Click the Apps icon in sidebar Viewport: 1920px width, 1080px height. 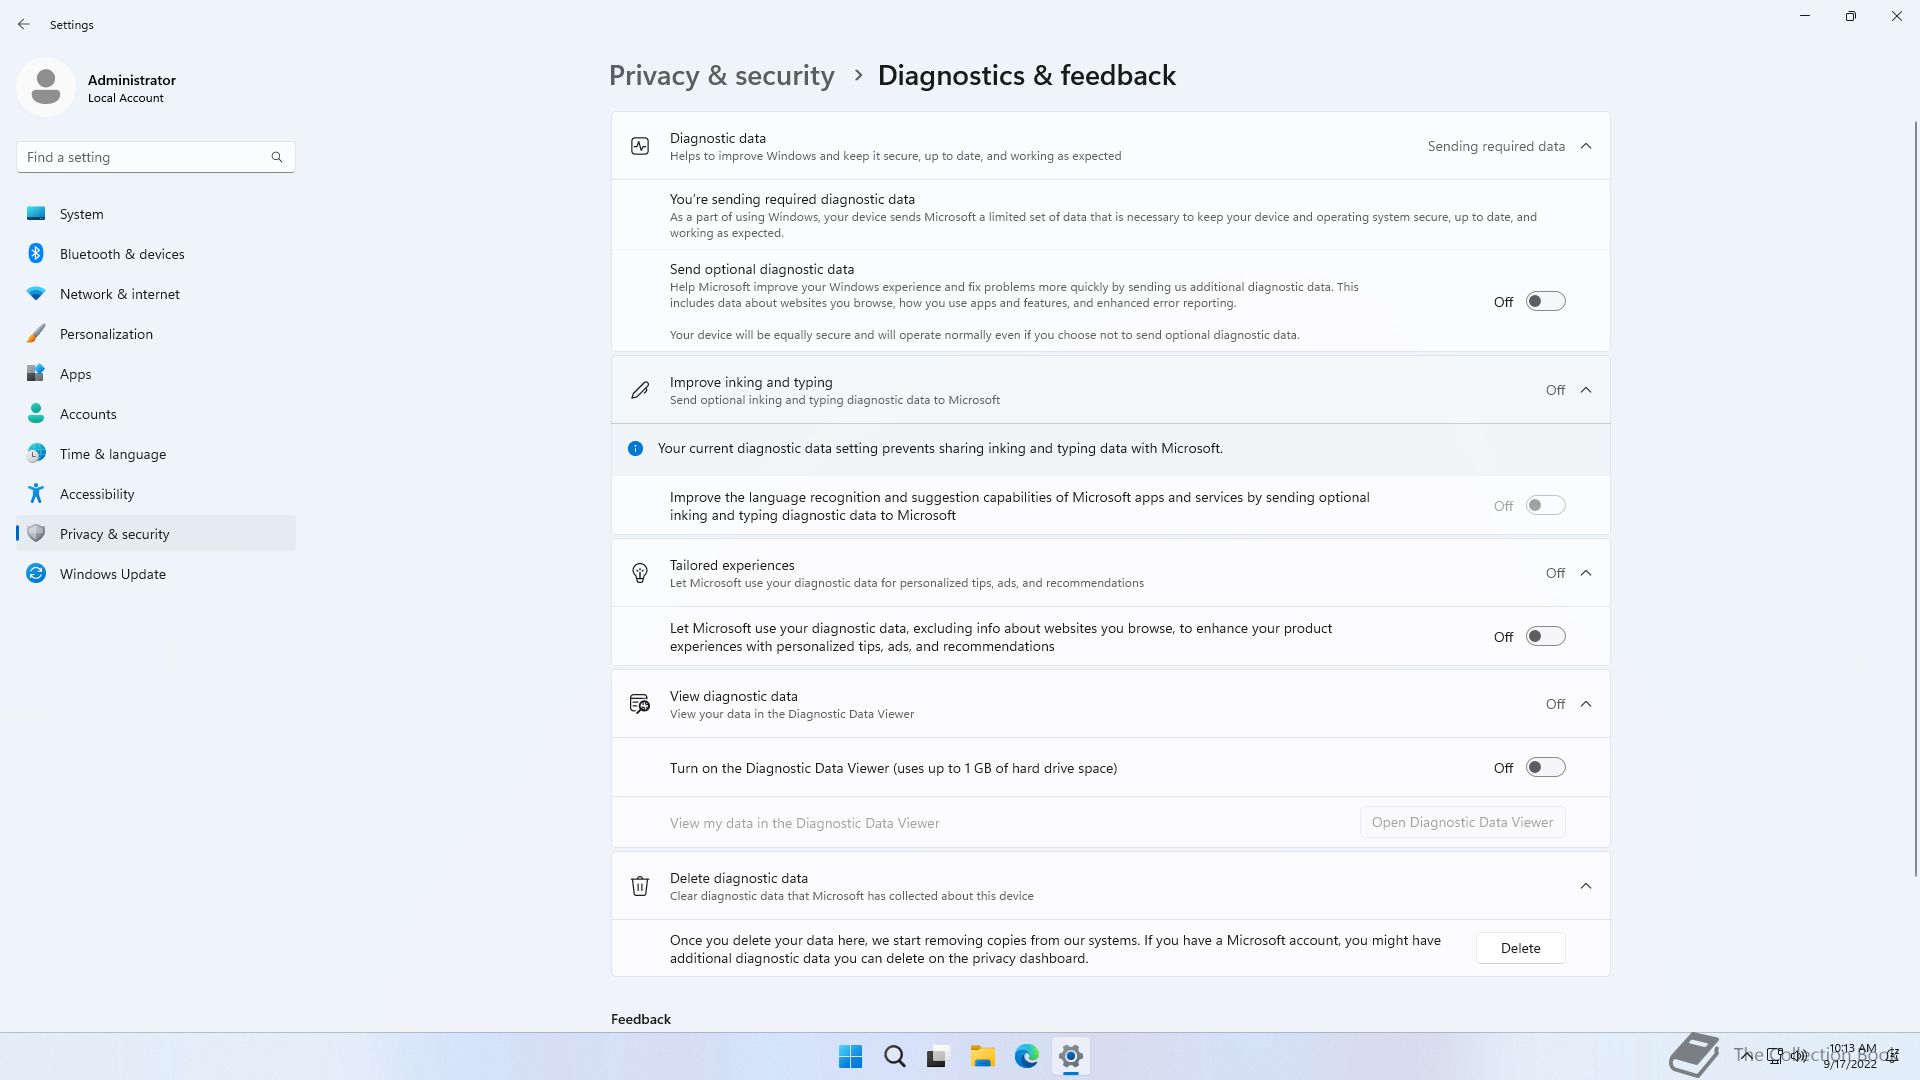point(36,374)
